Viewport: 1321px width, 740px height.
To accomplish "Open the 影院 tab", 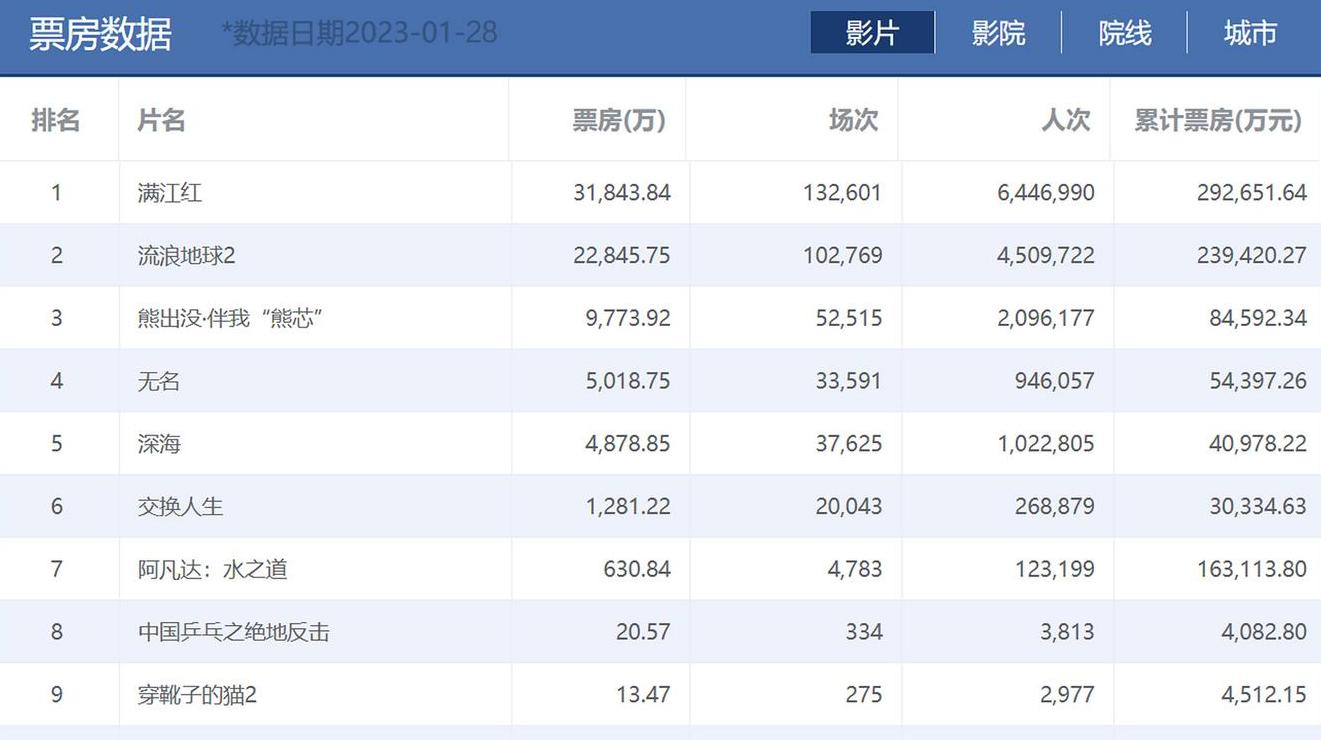I will pyautogui.click(x=998, y=33).
